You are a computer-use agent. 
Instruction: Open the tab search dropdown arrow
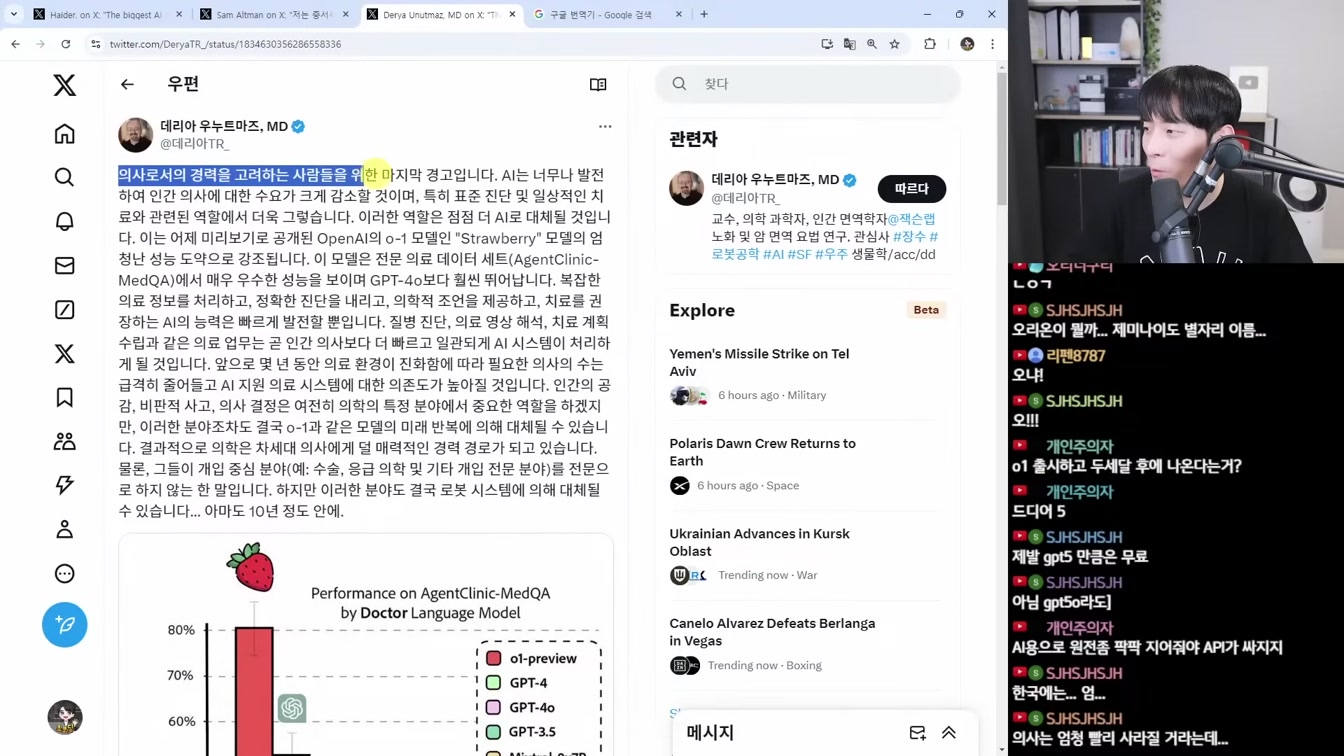click(x=14, y=14)
